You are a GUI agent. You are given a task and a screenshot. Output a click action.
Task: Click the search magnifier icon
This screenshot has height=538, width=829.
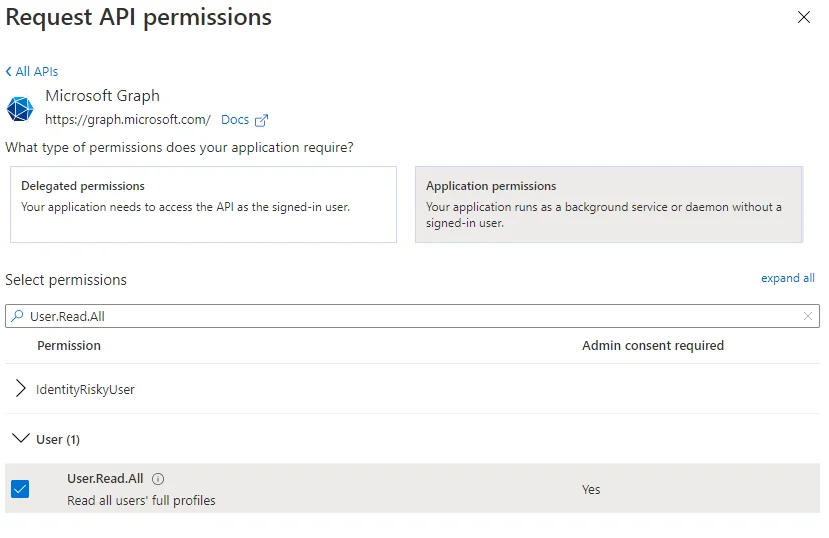coord(17,316)
